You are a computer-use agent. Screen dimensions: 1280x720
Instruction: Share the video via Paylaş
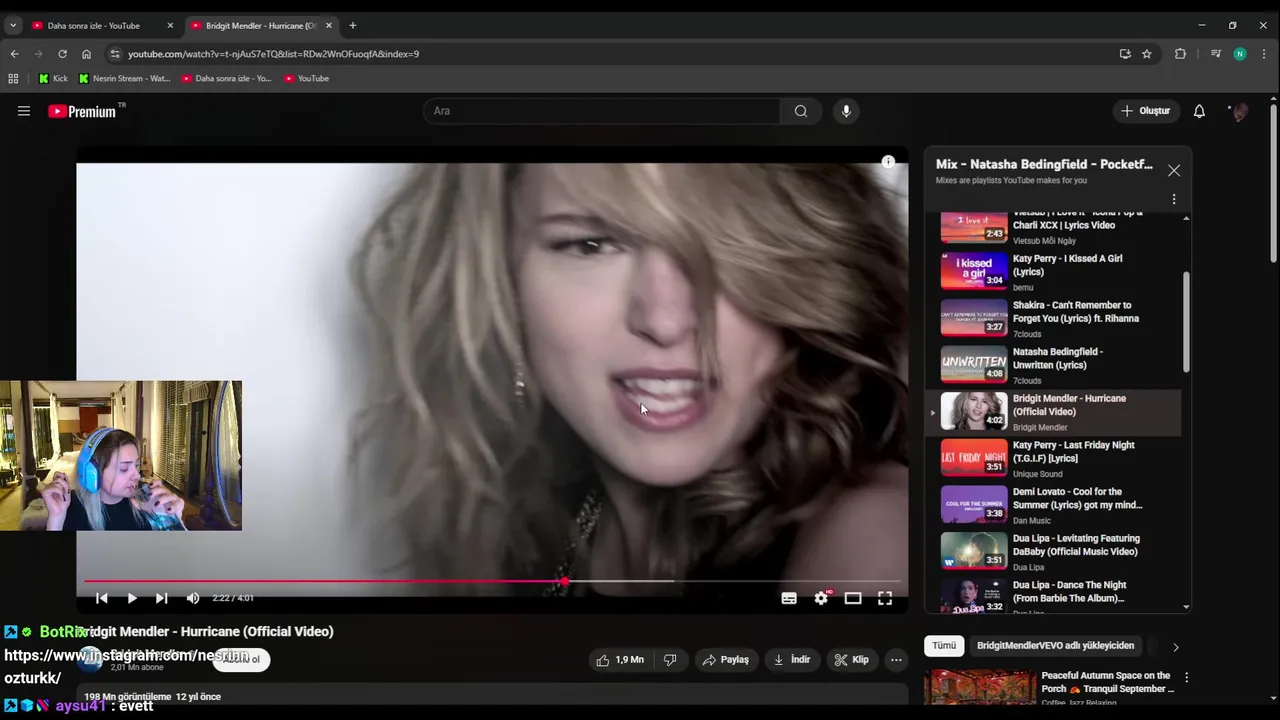(x=726, y=660)
